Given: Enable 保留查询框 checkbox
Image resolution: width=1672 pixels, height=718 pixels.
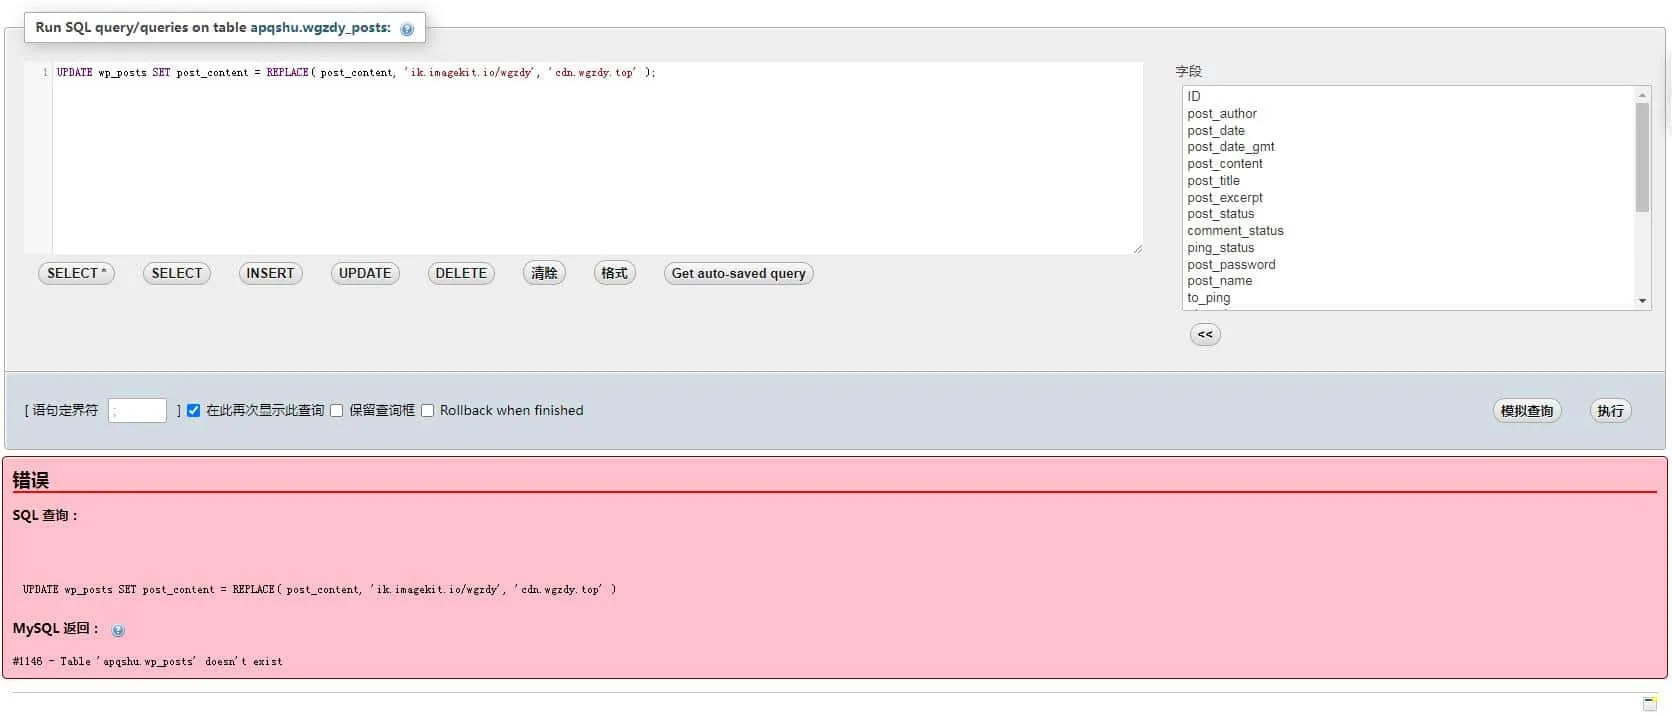Looking at the screenshot, I should [x=337, y=410].
